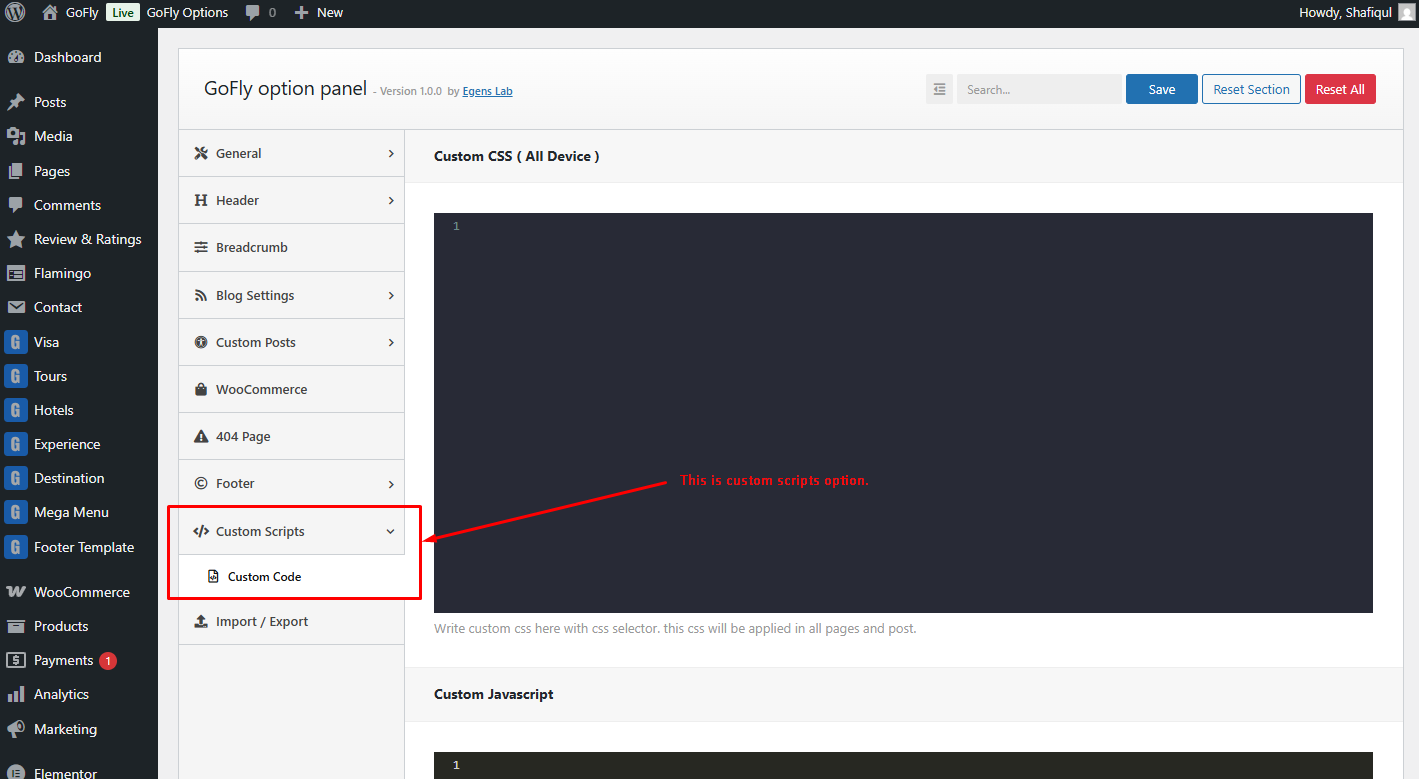Image resolution: width=1419 pixels, height=779 pixels.
Task: Click the Dashboard label in sidebar
Action: 68,57
